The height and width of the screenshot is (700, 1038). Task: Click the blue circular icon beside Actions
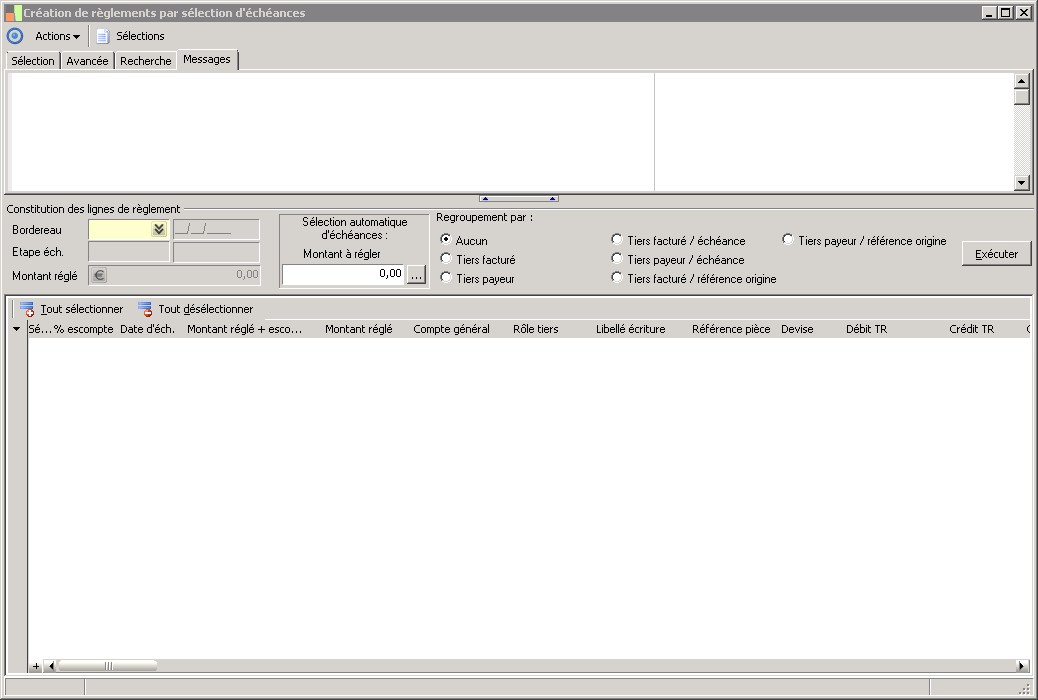coord(15,36)
